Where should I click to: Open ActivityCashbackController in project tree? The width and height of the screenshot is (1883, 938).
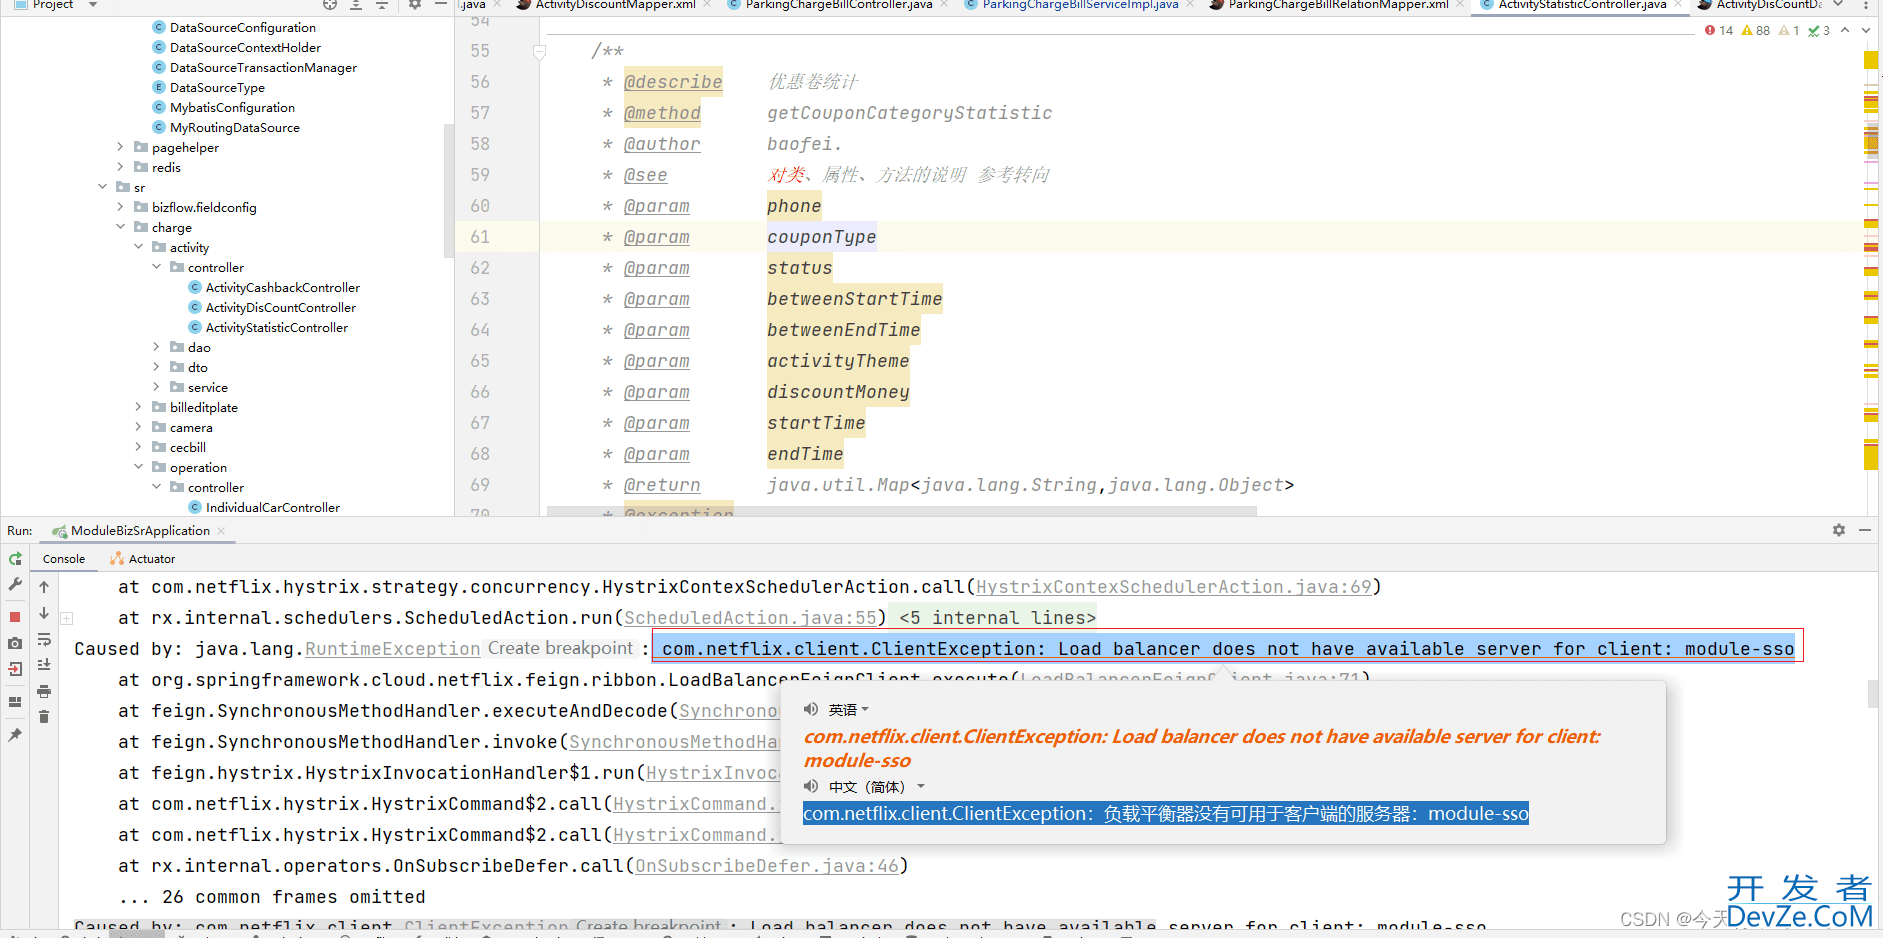tap(282, 288)
